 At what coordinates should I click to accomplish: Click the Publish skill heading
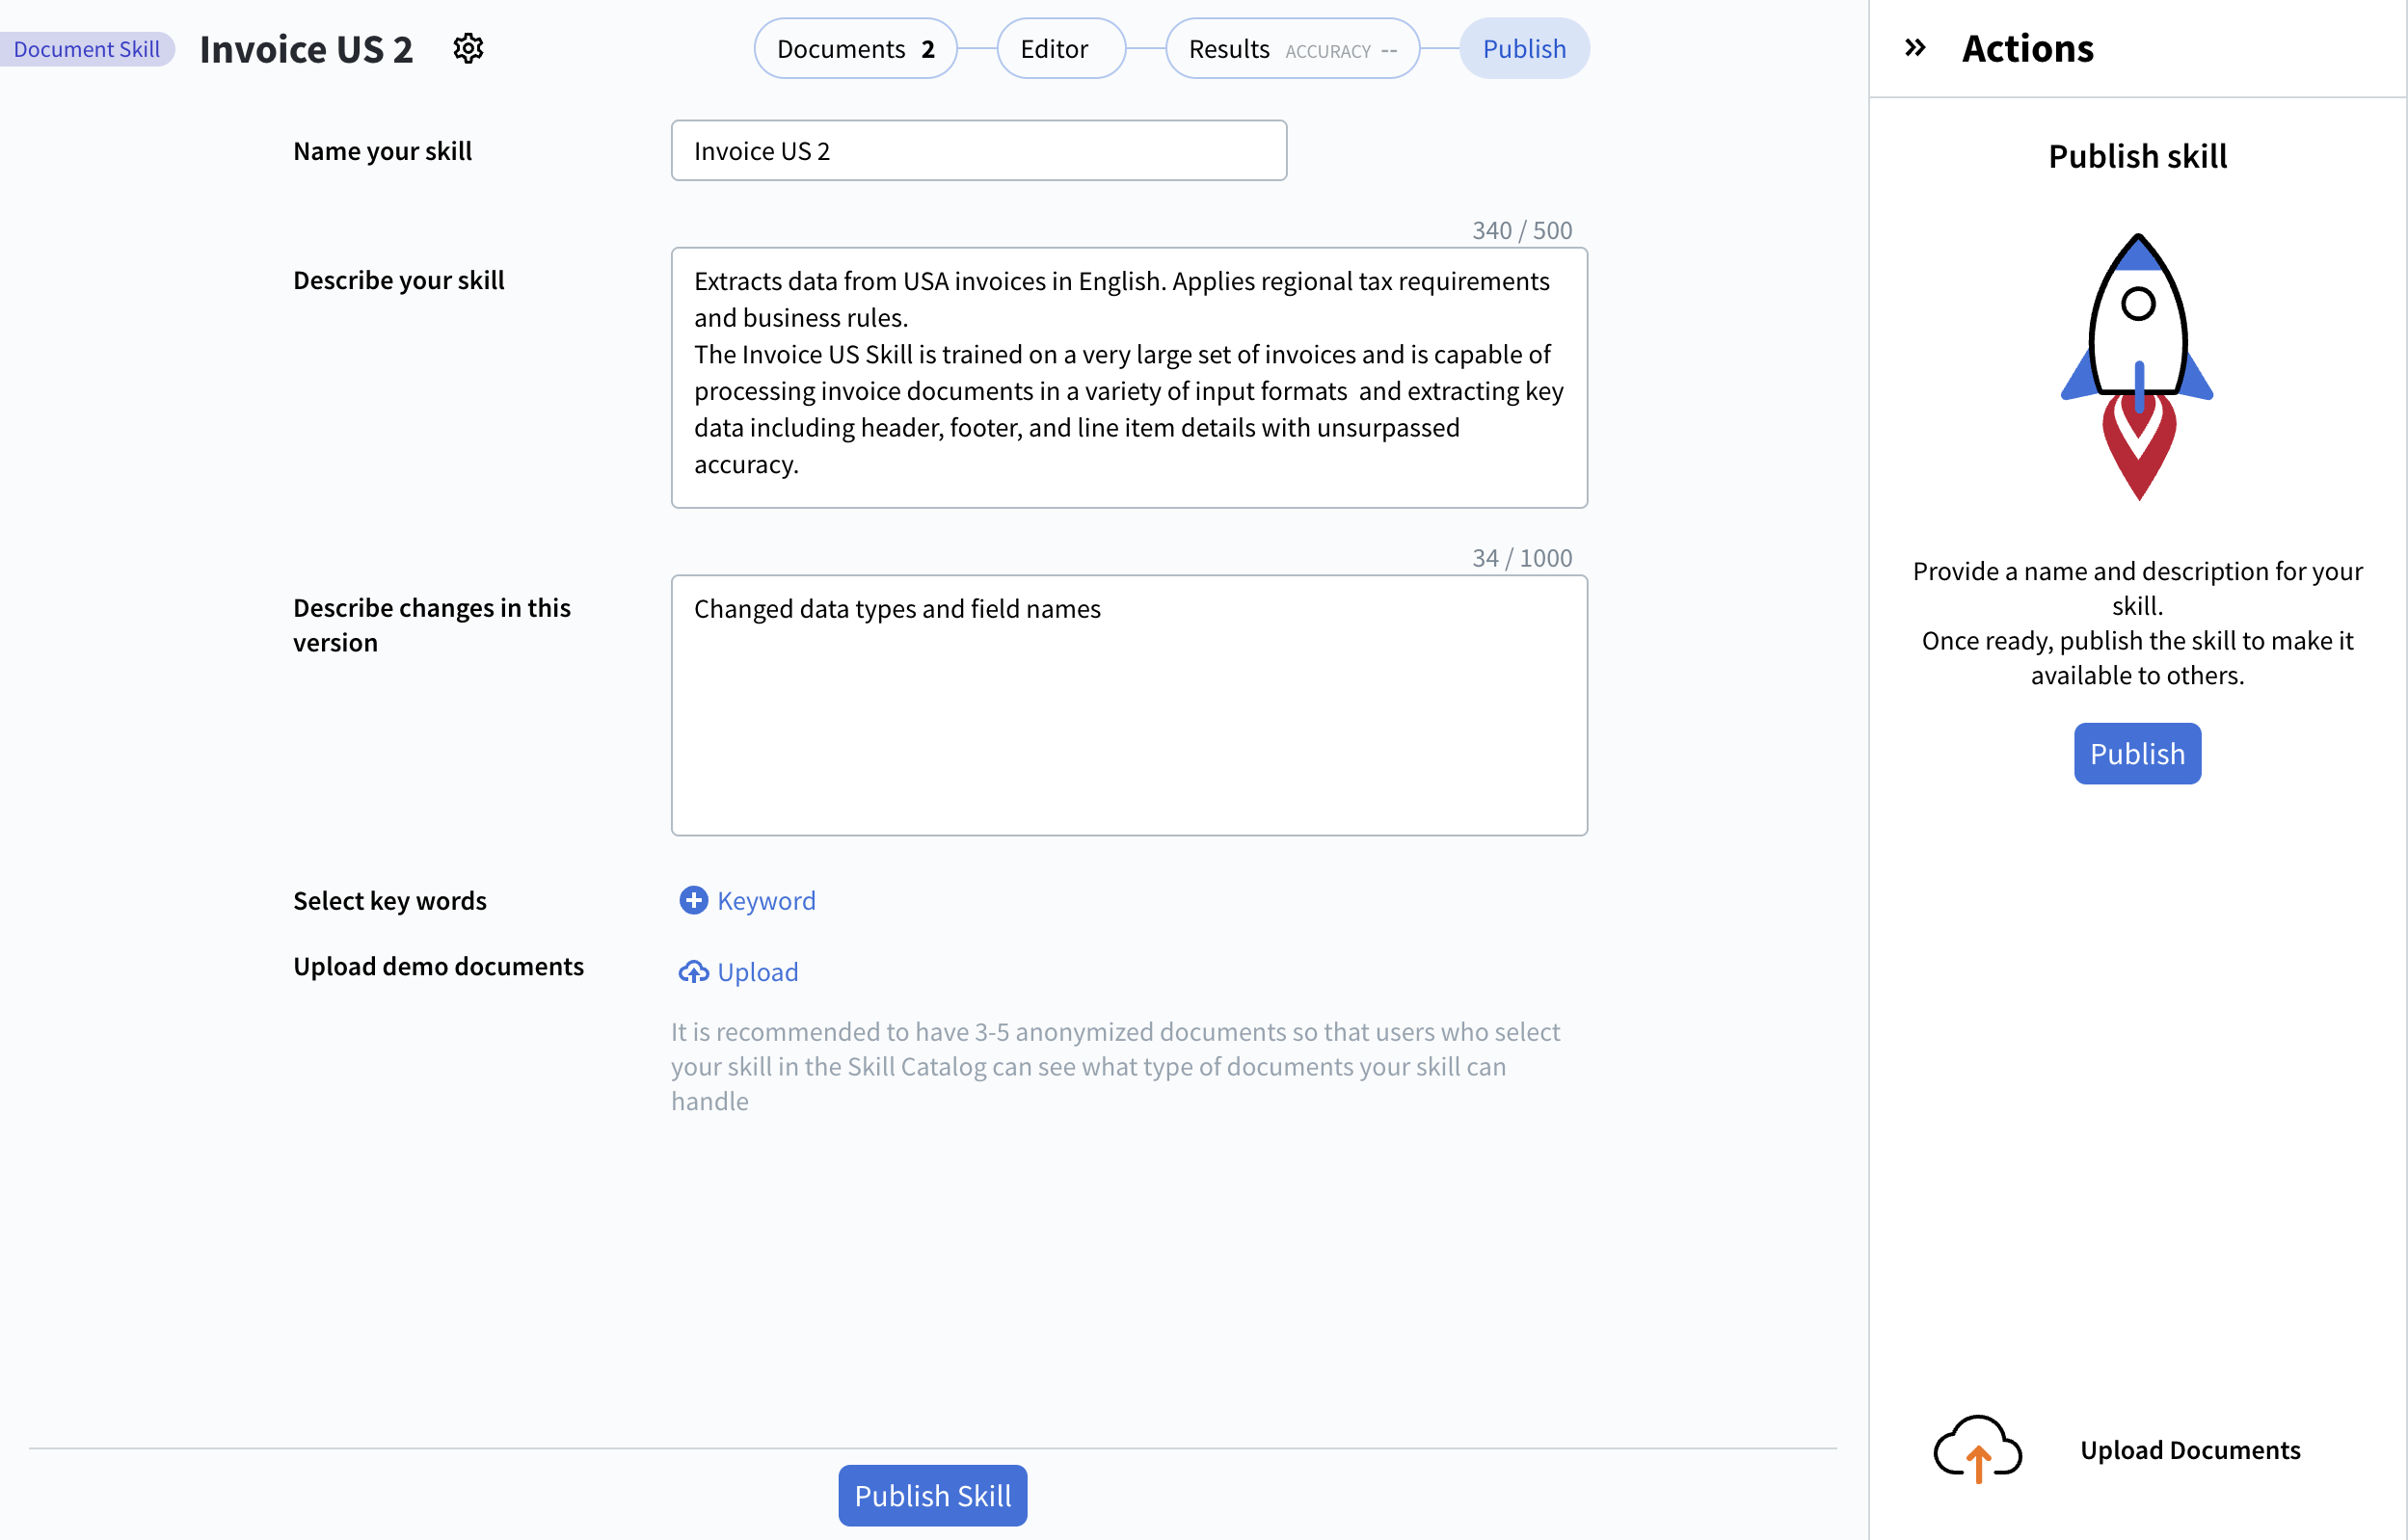pos(2137,155)
